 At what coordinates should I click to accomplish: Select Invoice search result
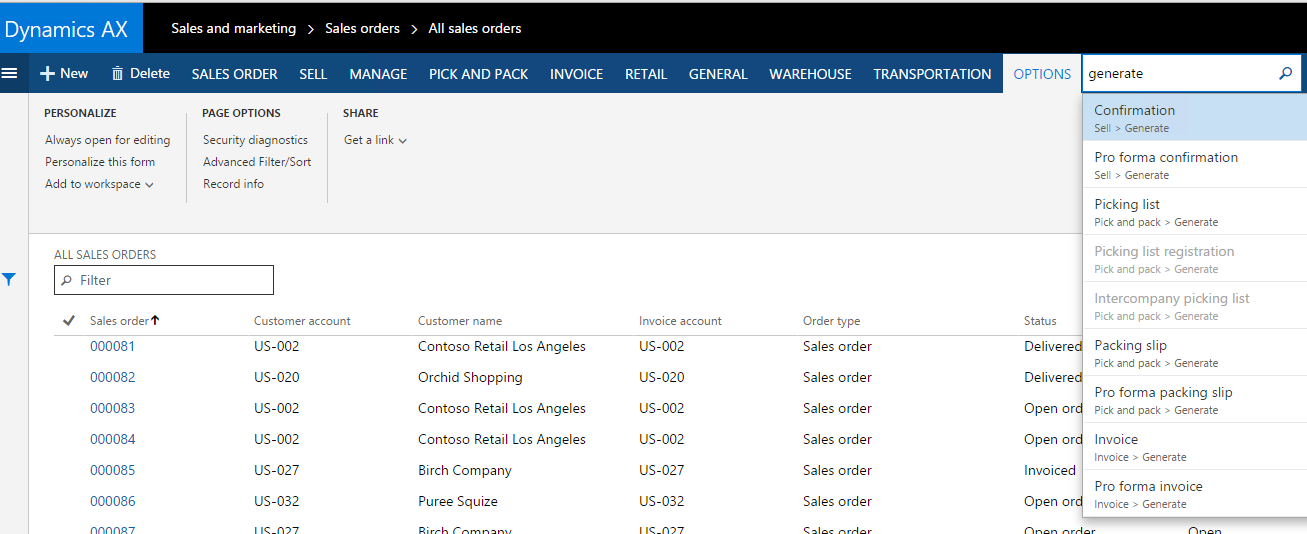pyautogui.click(x=1194, y=447)
